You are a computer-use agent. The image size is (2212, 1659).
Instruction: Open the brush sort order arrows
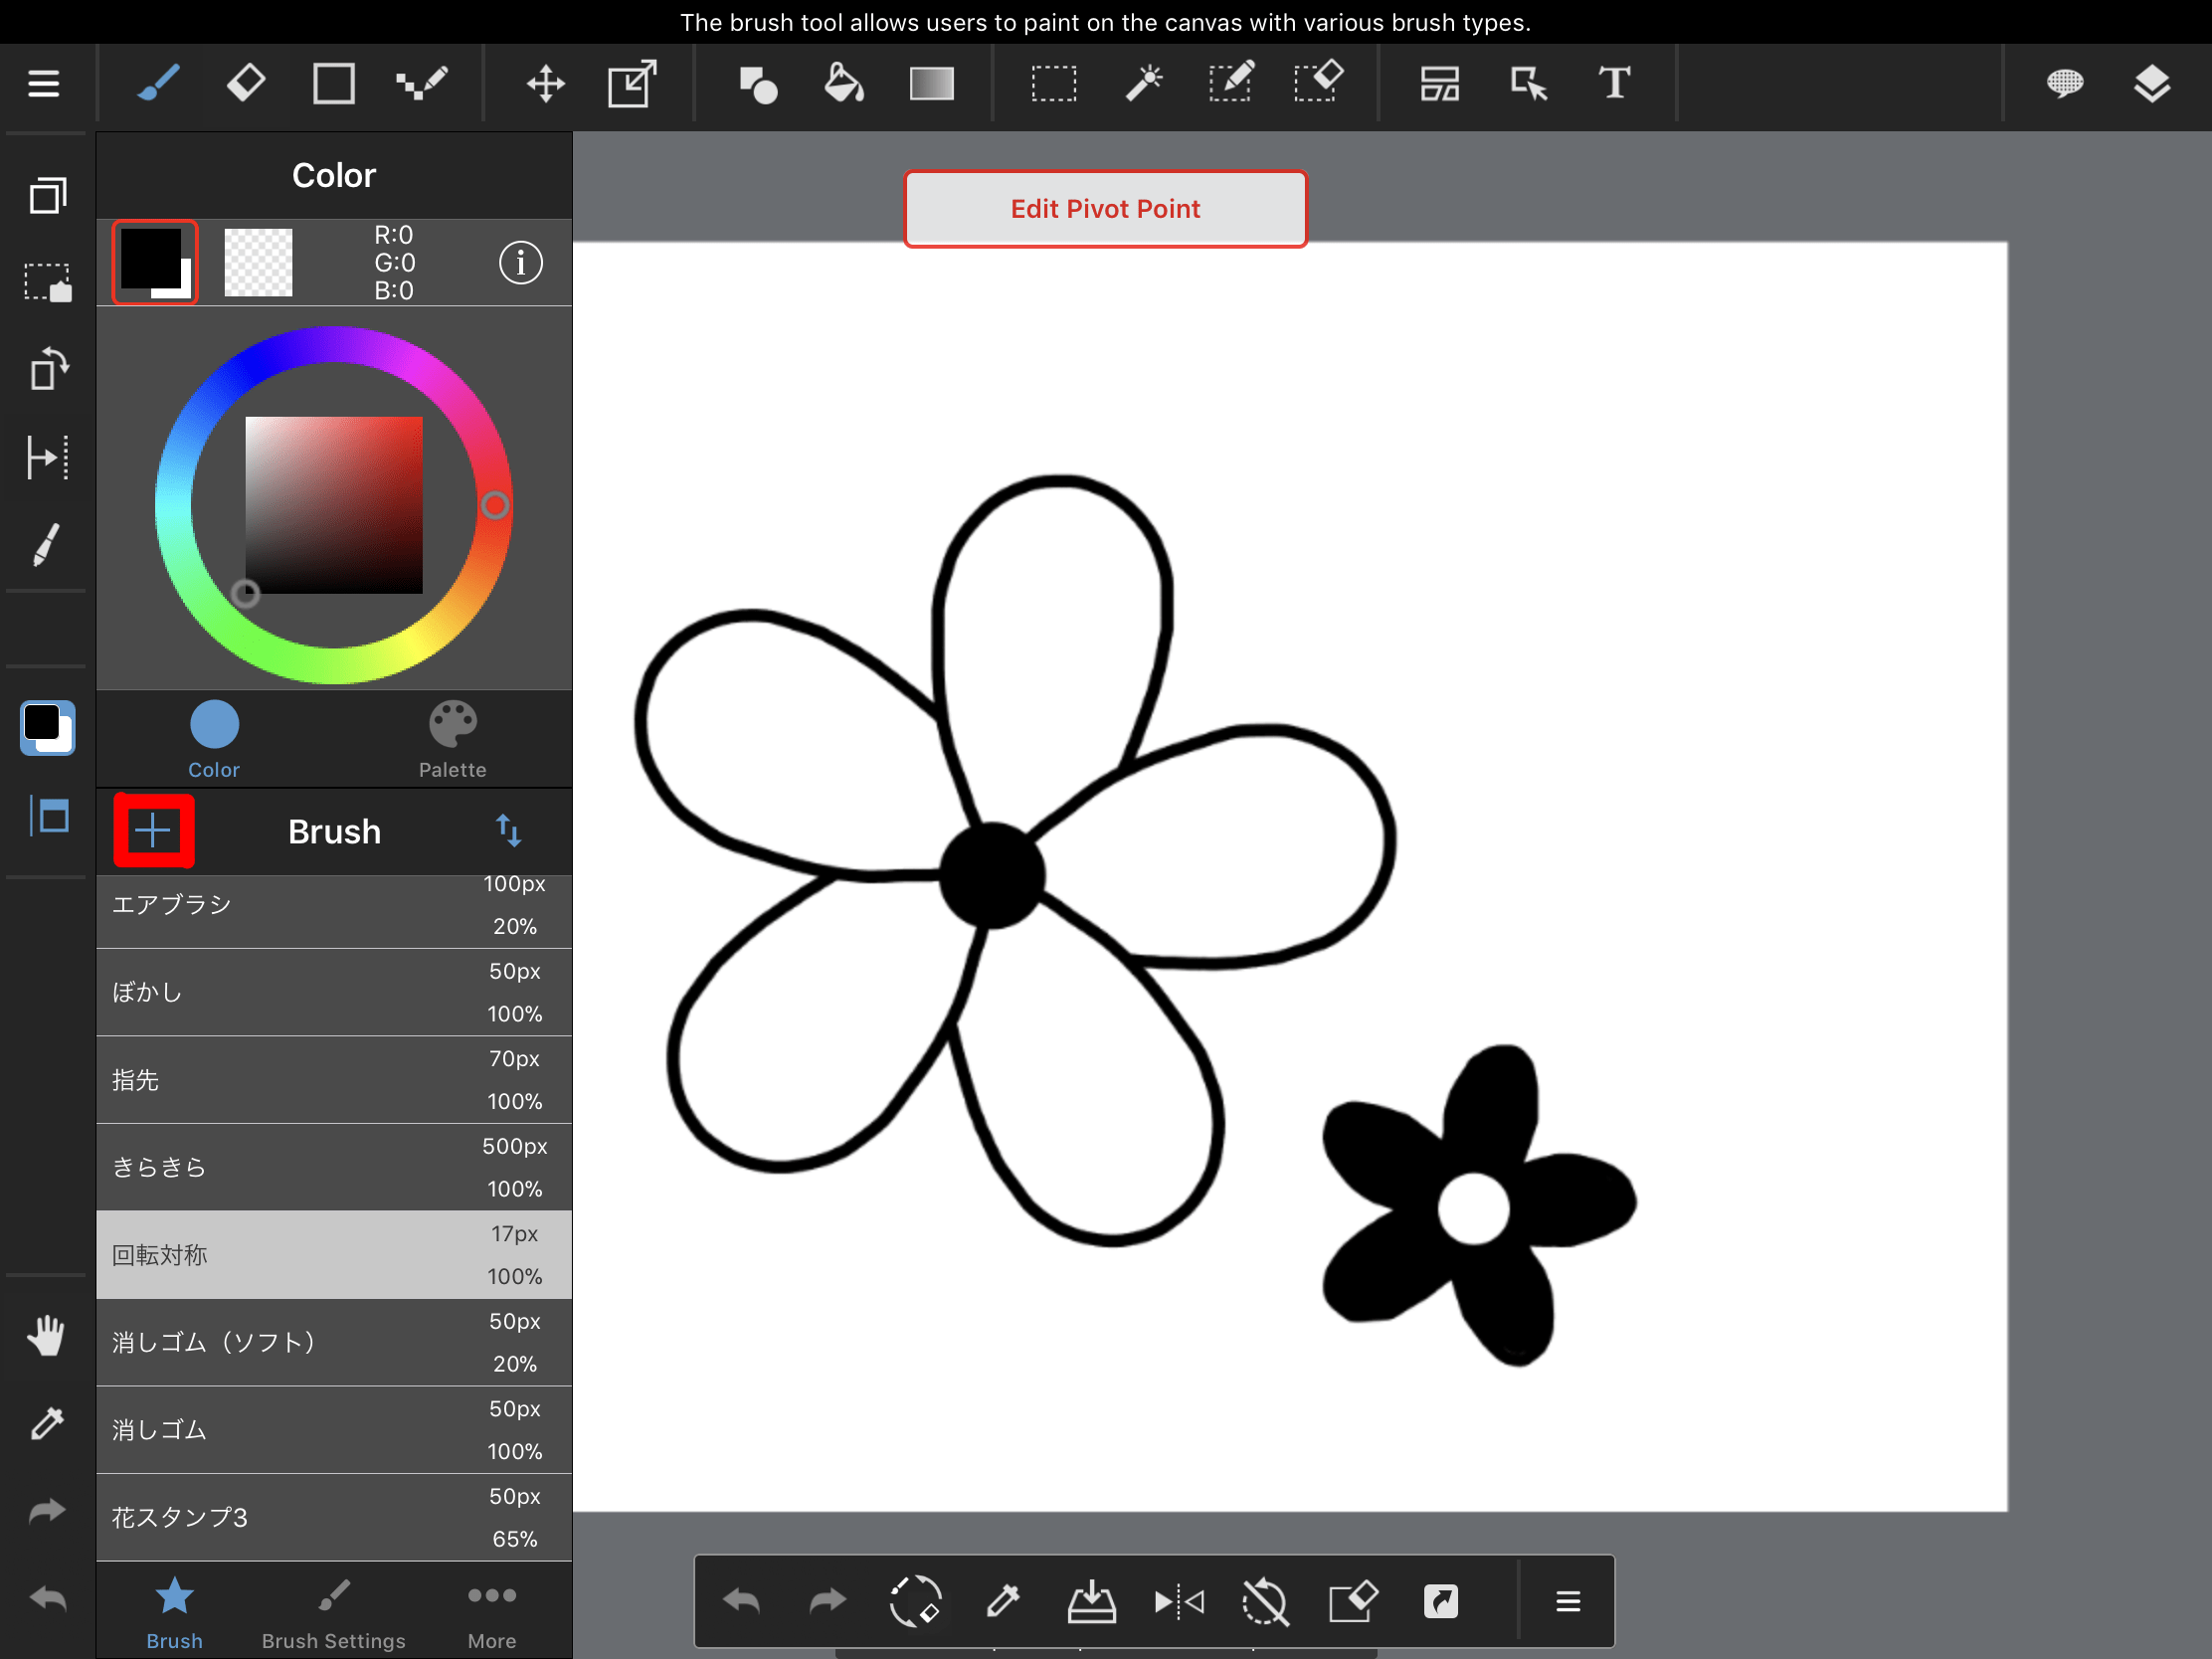click(508, 831)
